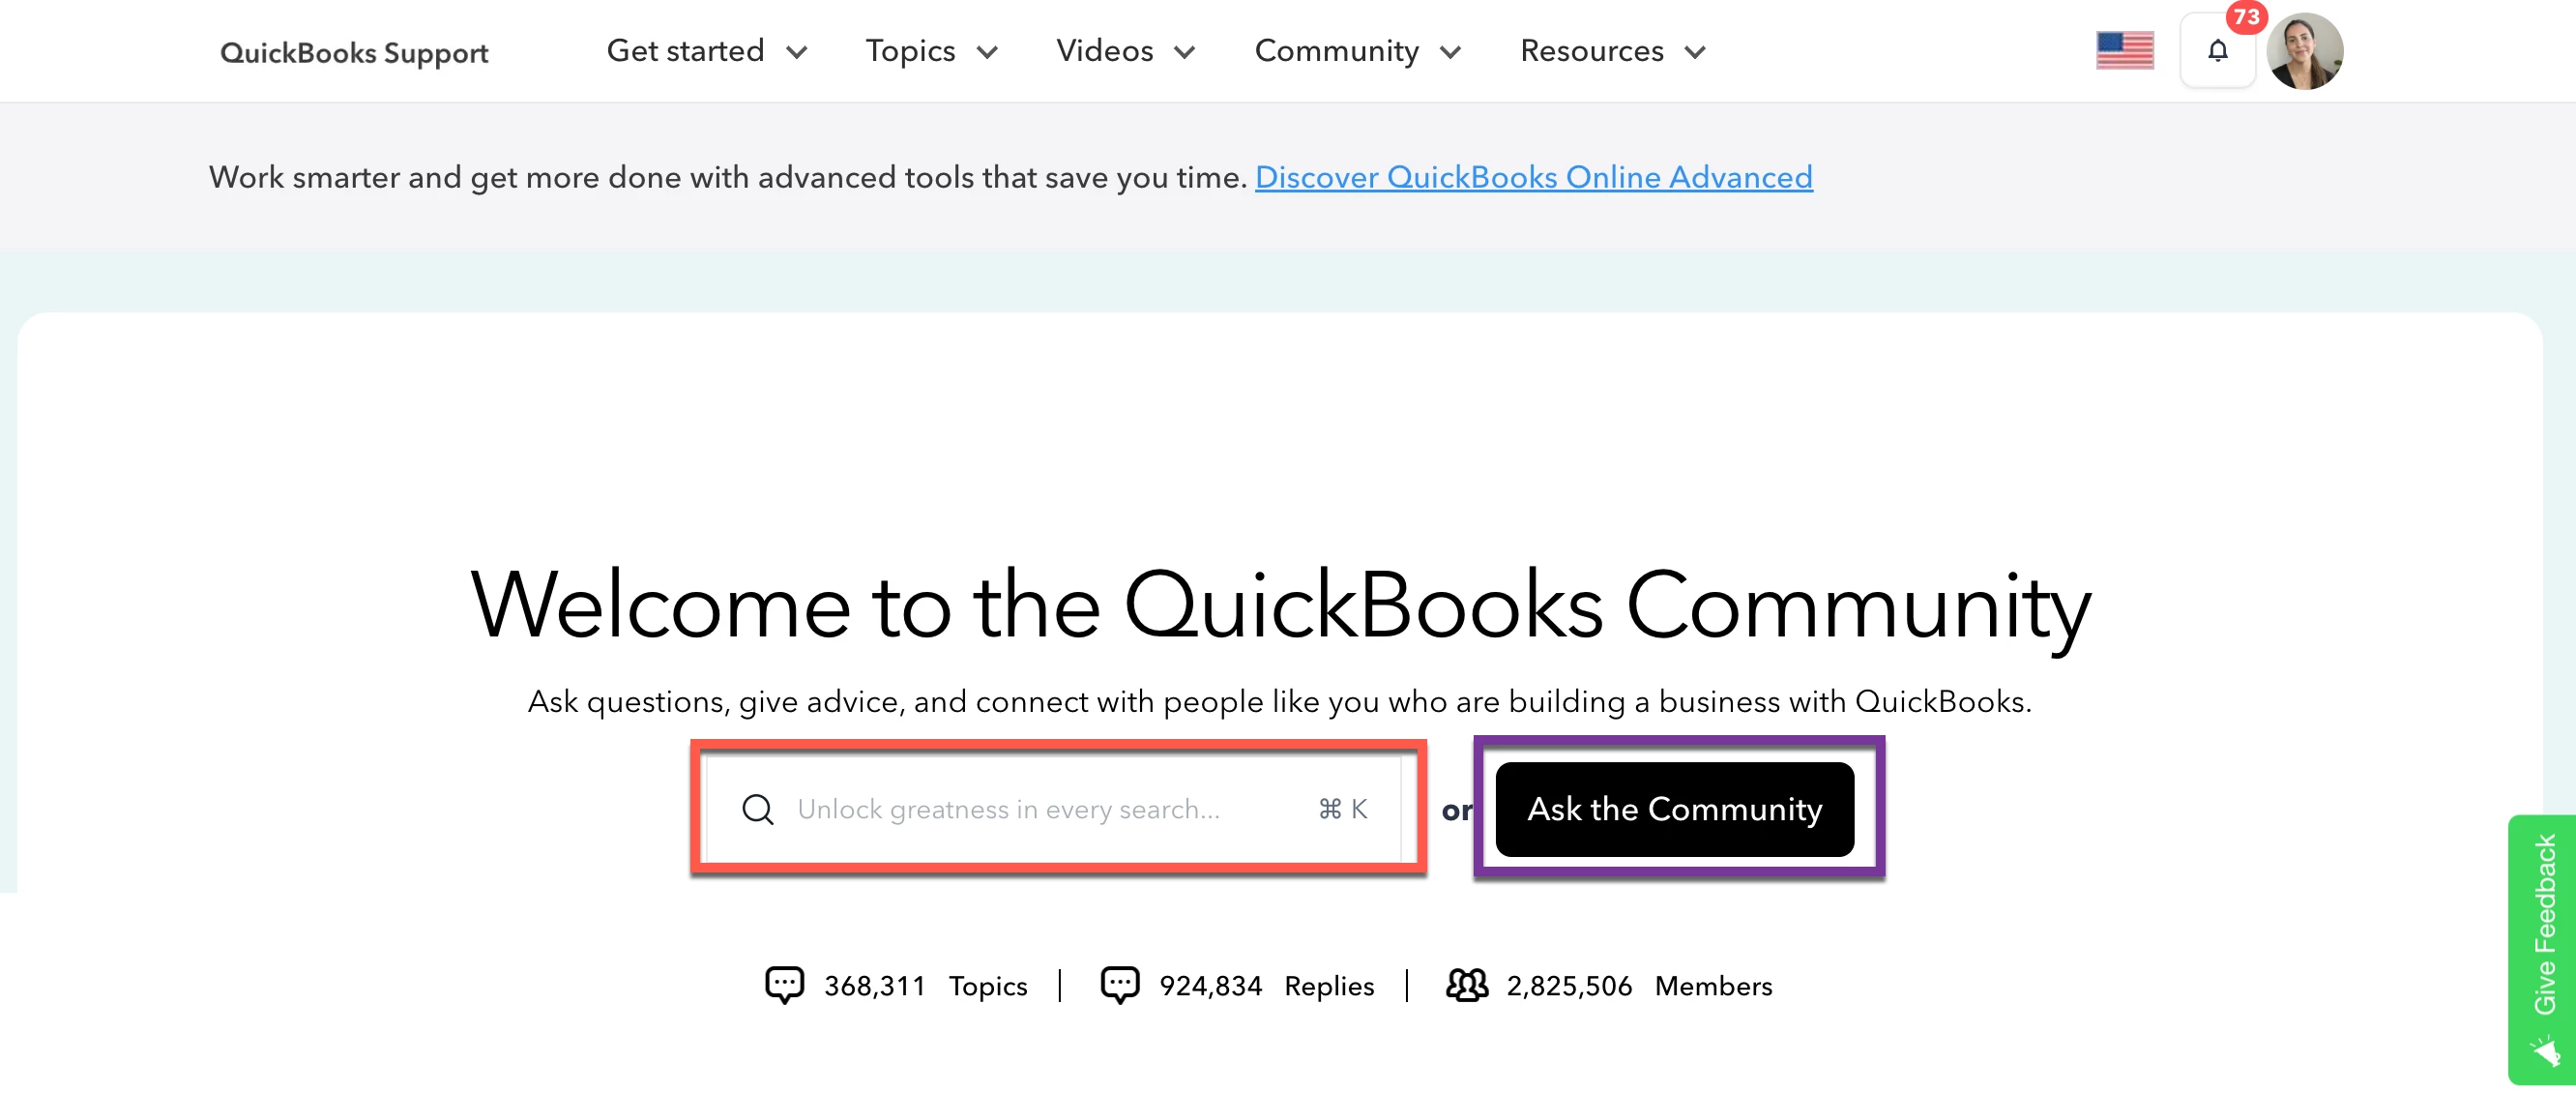
Task: Focus the community search field
Action: tap(1053, 808)
